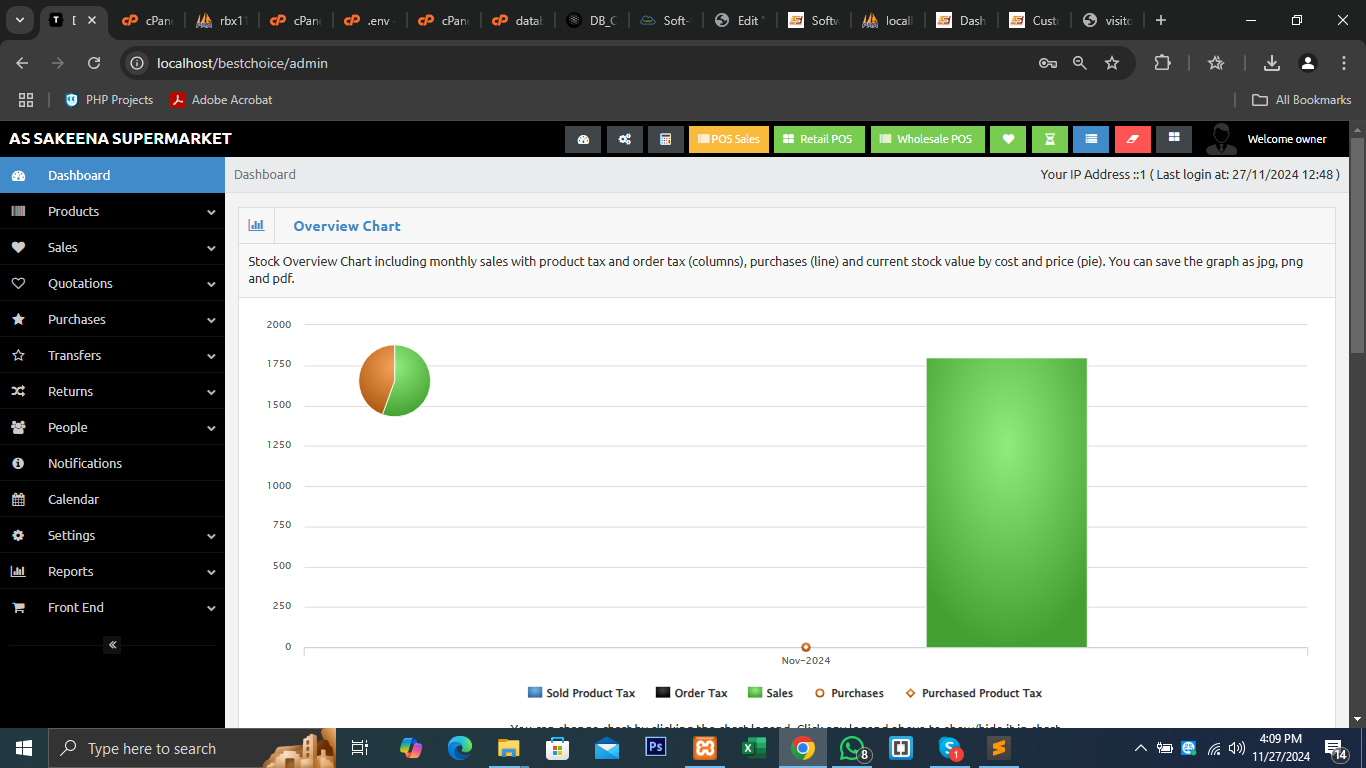This screenshot has width=1366, height=768.
Task: Click the red eraser icon button
Action: [x=1133, y=139]
